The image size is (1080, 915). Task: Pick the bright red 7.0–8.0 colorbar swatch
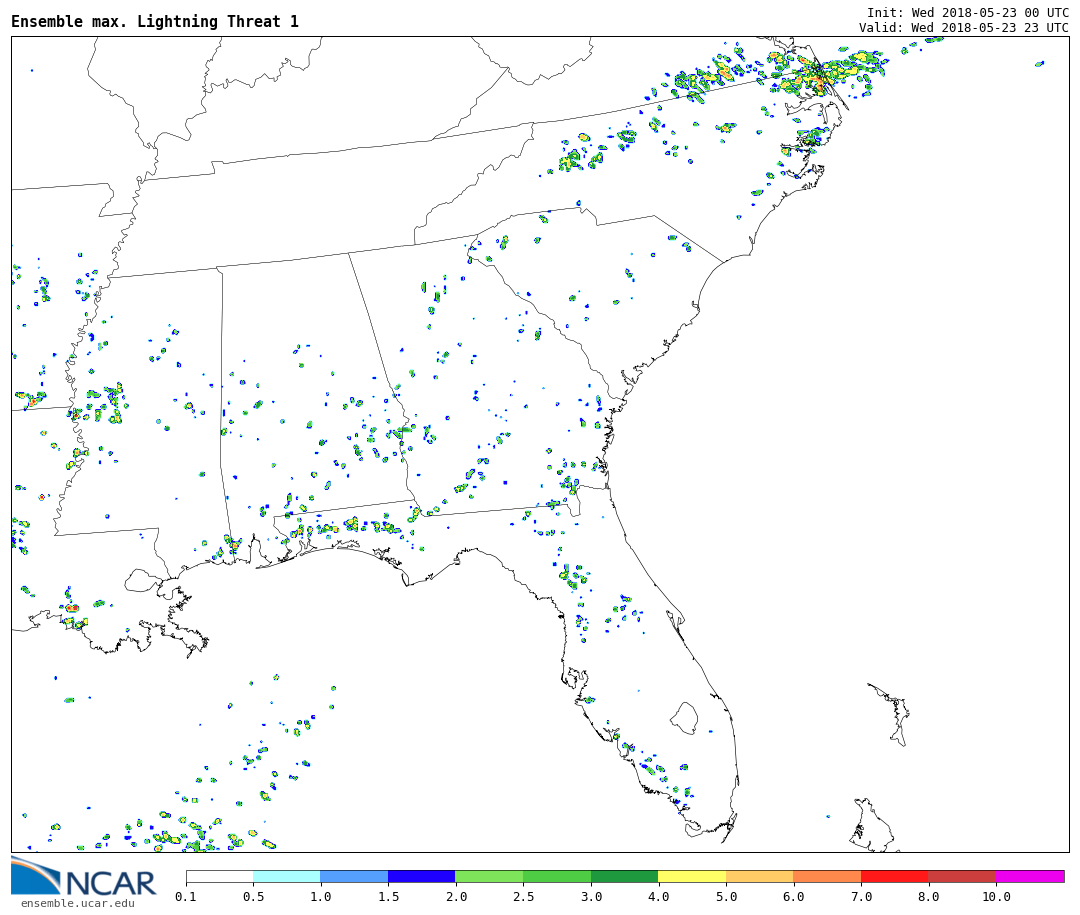[x=894, y=876]
